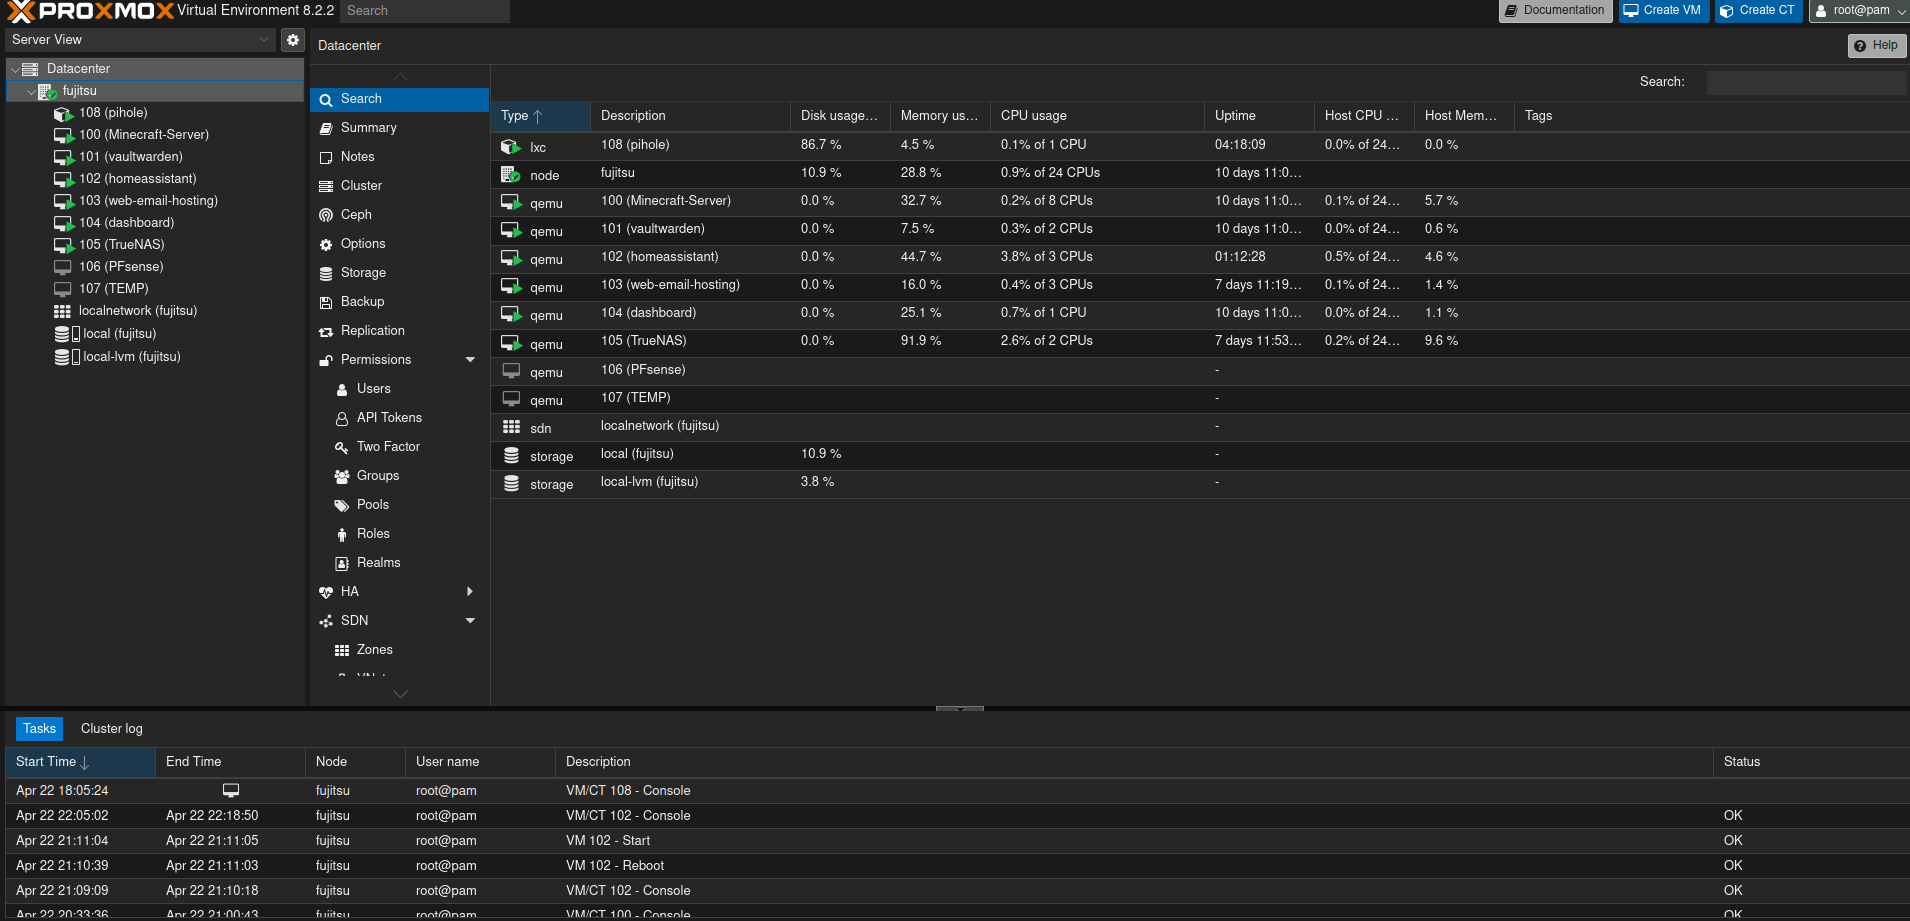Click the Documentation button
Screen dimensions: 1910x921
click(1555, 11)
